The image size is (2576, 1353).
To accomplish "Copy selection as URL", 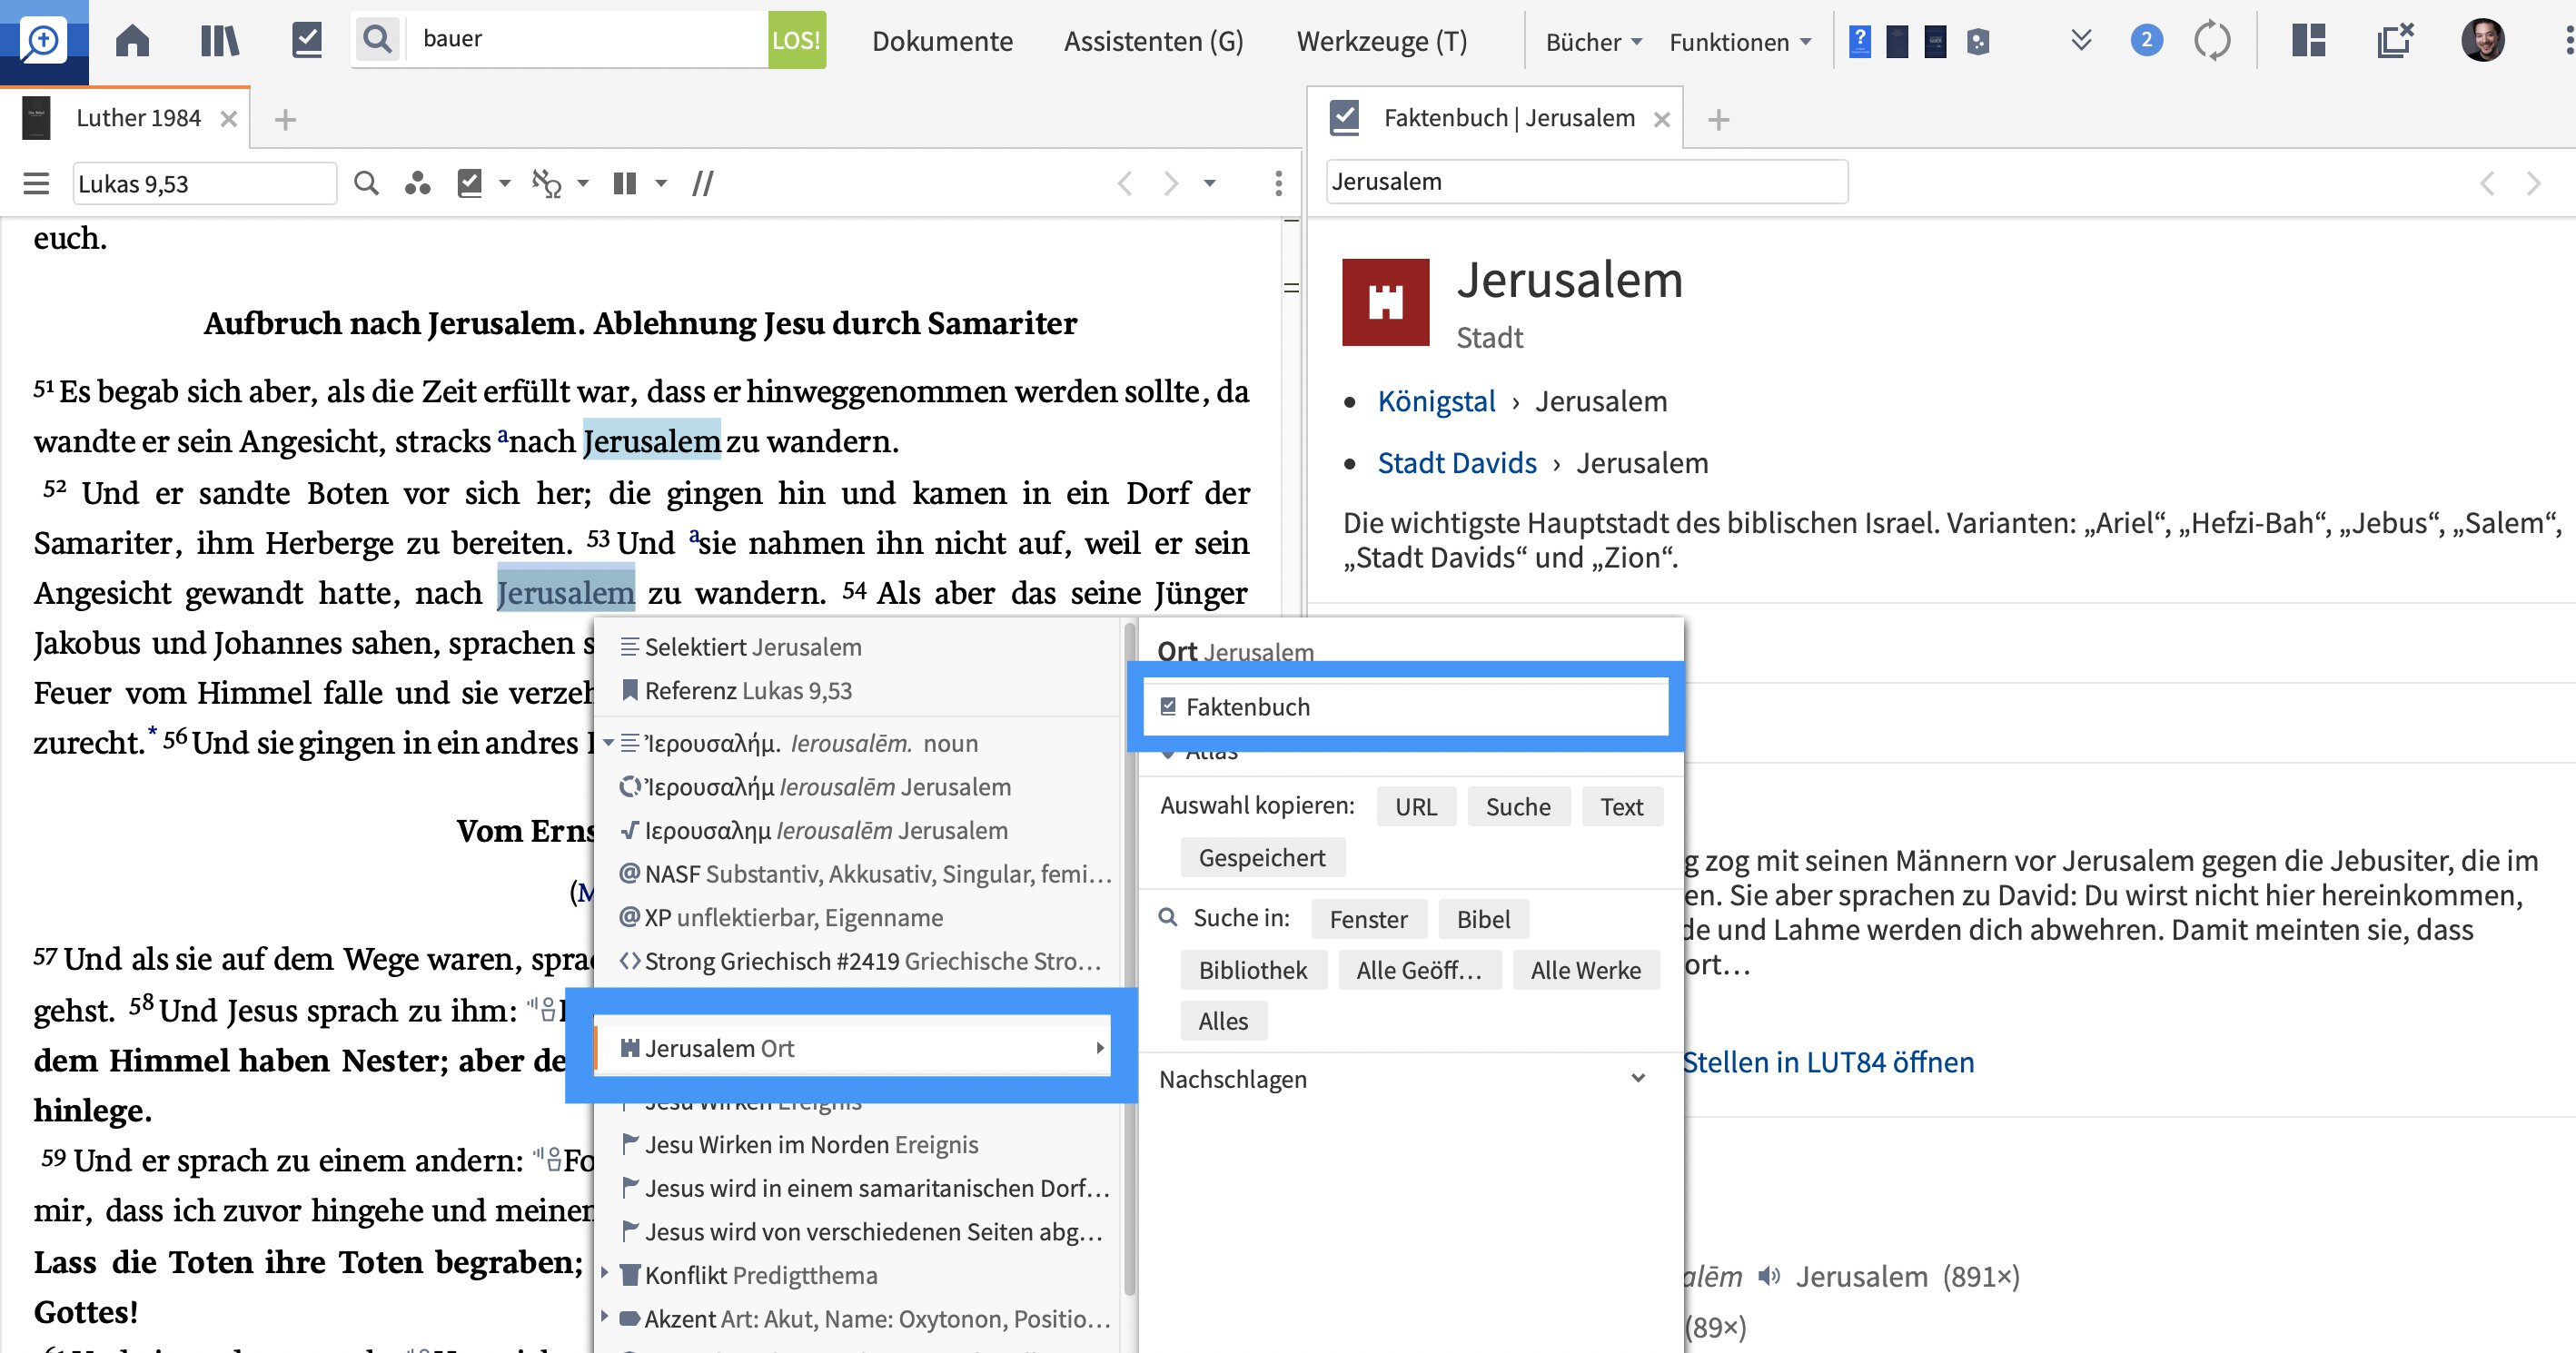I will pos(1415,807).
